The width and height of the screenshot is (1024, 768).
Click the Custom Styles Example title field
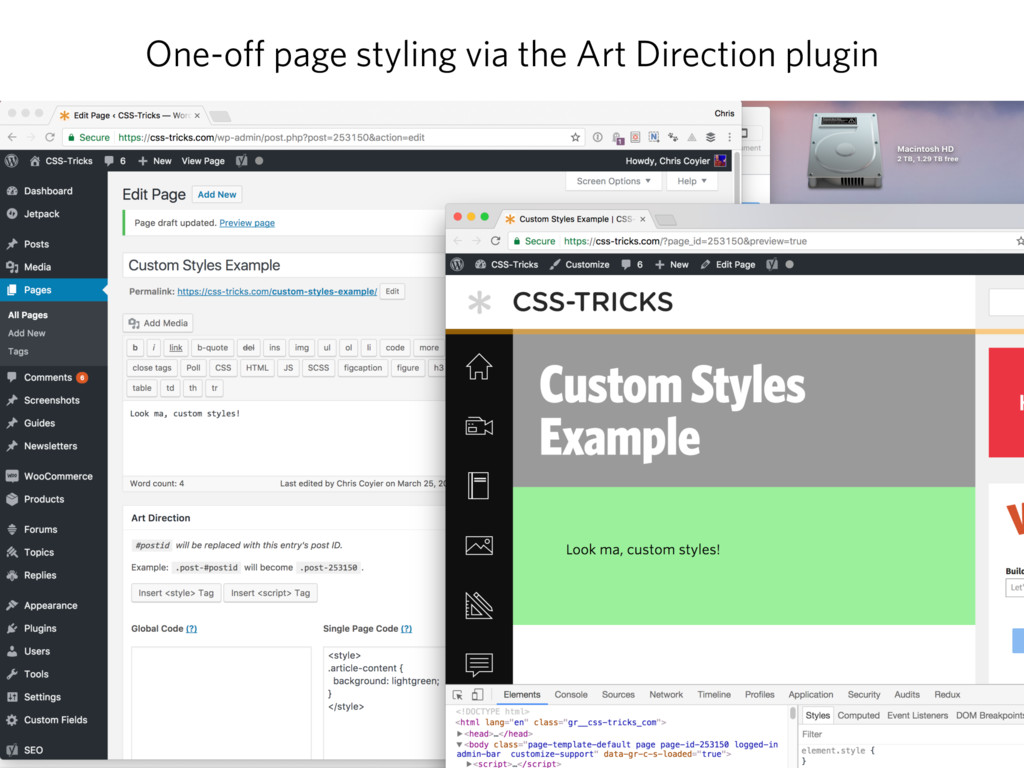click(x=284, y=265)
